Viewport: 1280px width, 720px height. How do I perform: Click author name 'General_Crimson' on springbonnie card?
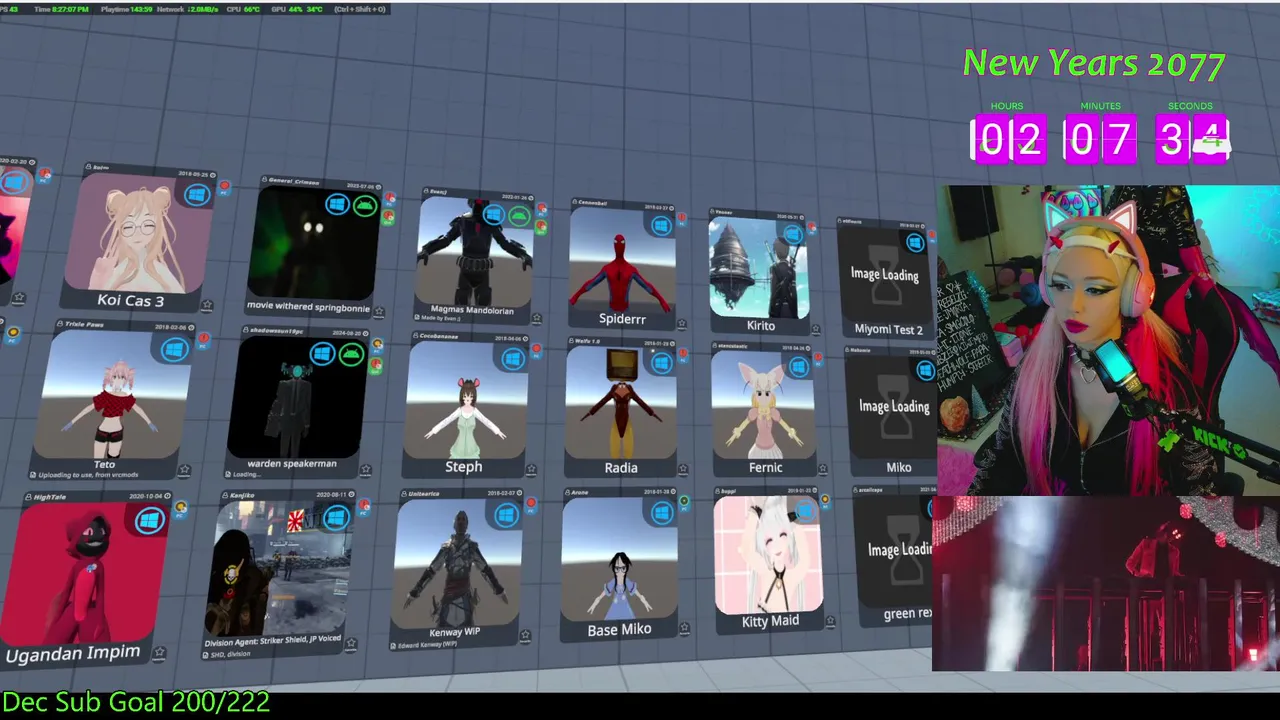293,182
